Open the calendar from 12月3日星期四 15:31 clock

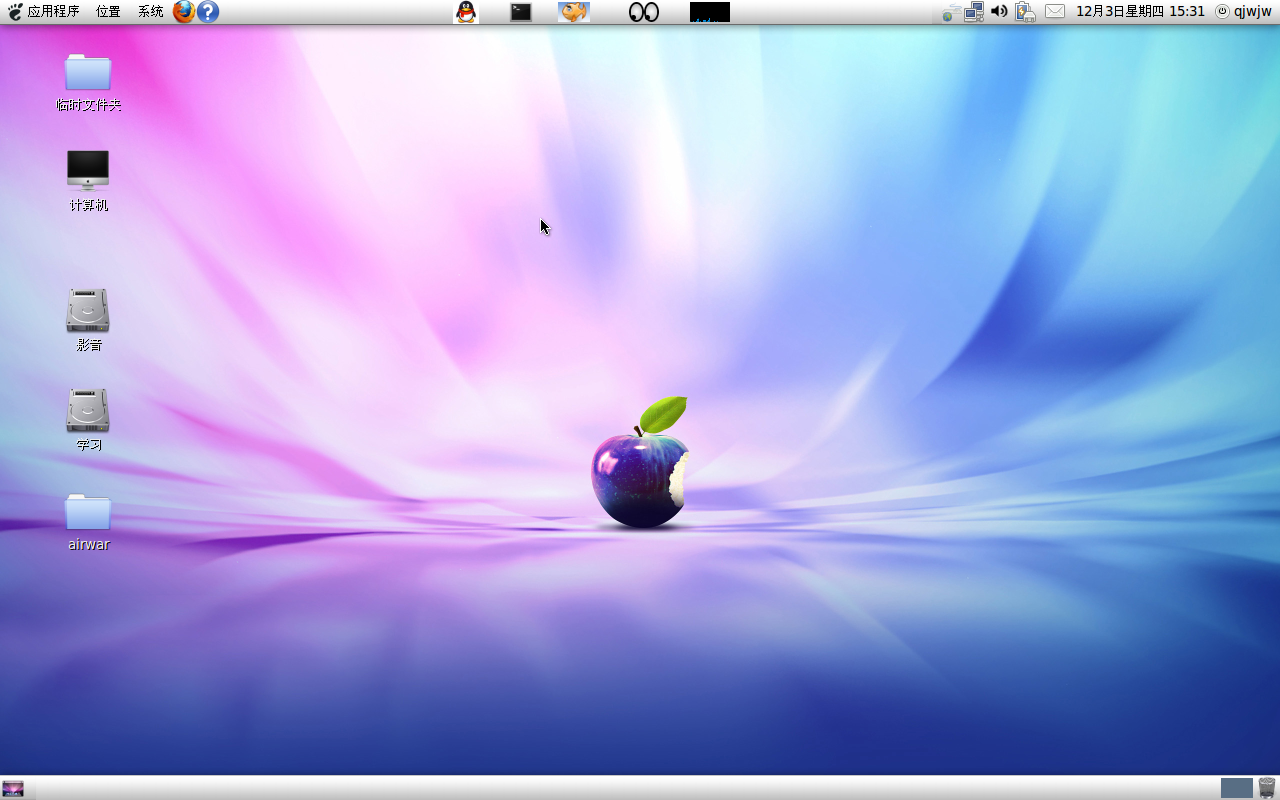pos(1140,12)
